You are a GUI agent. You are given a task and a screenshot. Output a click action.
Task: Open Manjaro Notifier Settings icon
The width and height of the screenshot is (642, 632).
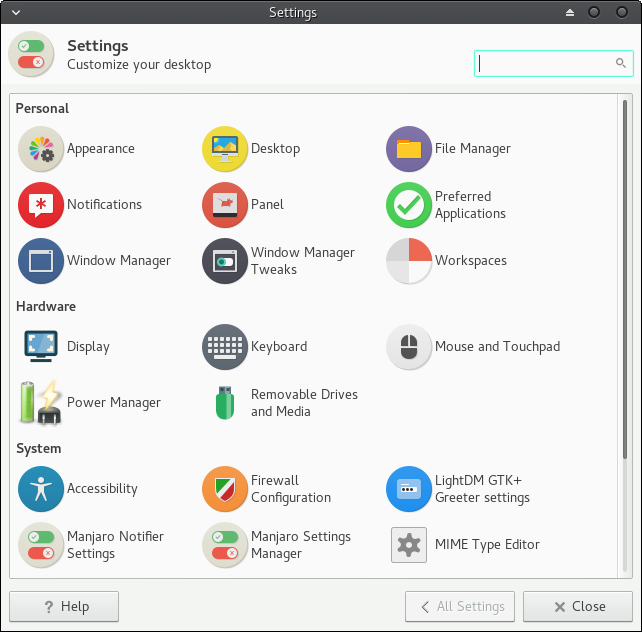click(41, 545)
